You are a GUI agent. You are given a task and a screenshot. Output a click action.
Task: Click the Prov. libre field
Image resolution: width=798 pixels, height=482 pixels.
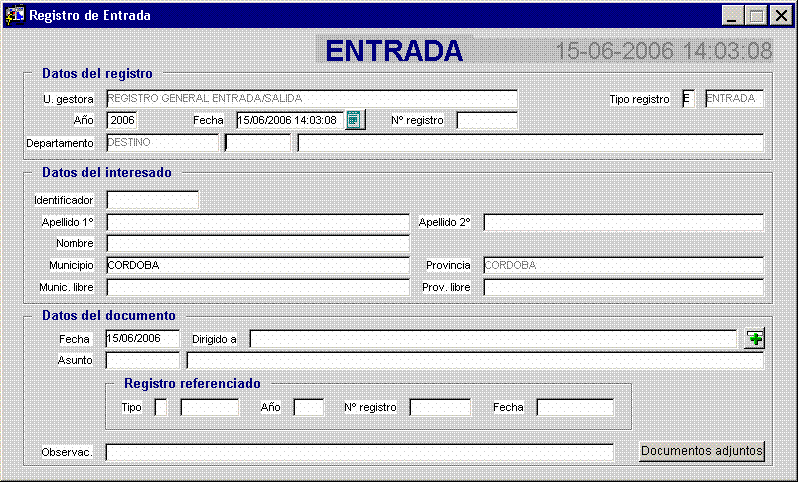click(623, 287)
